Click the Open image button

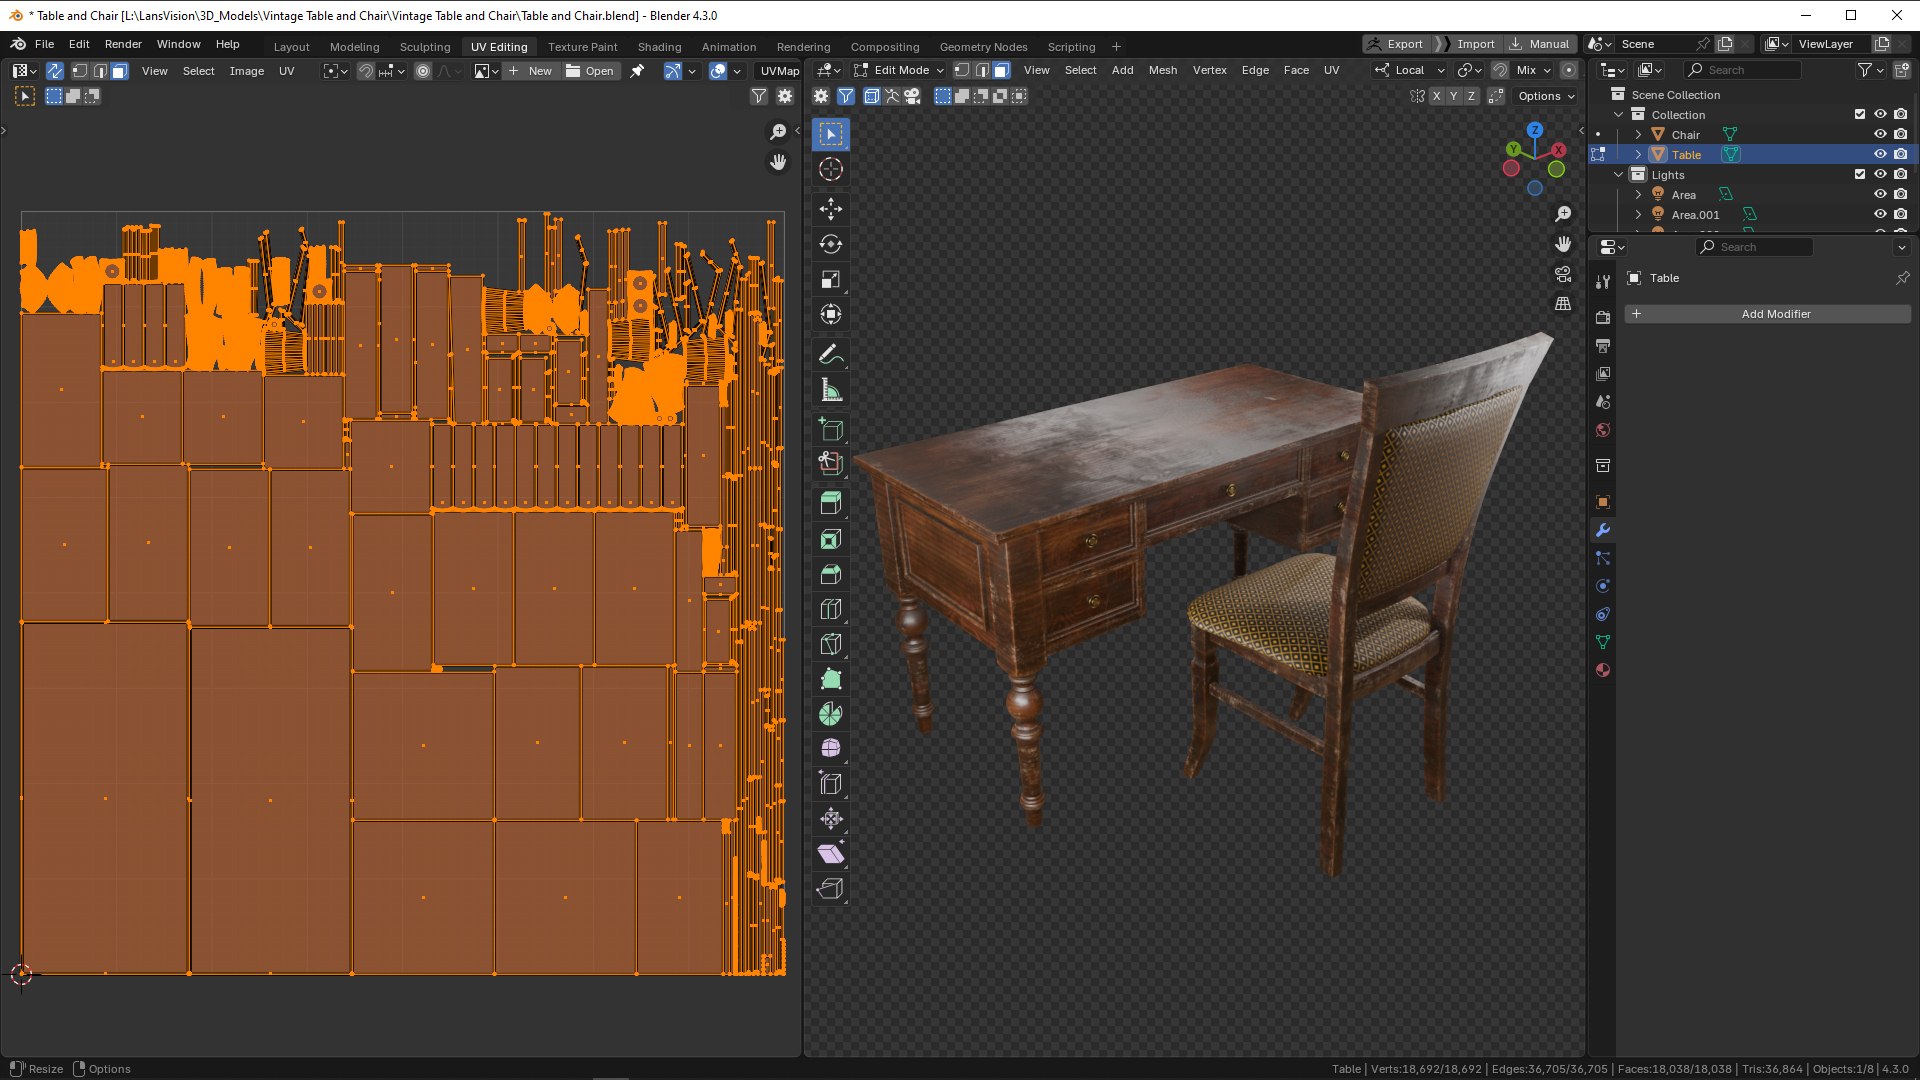click(x=590, y=71)
